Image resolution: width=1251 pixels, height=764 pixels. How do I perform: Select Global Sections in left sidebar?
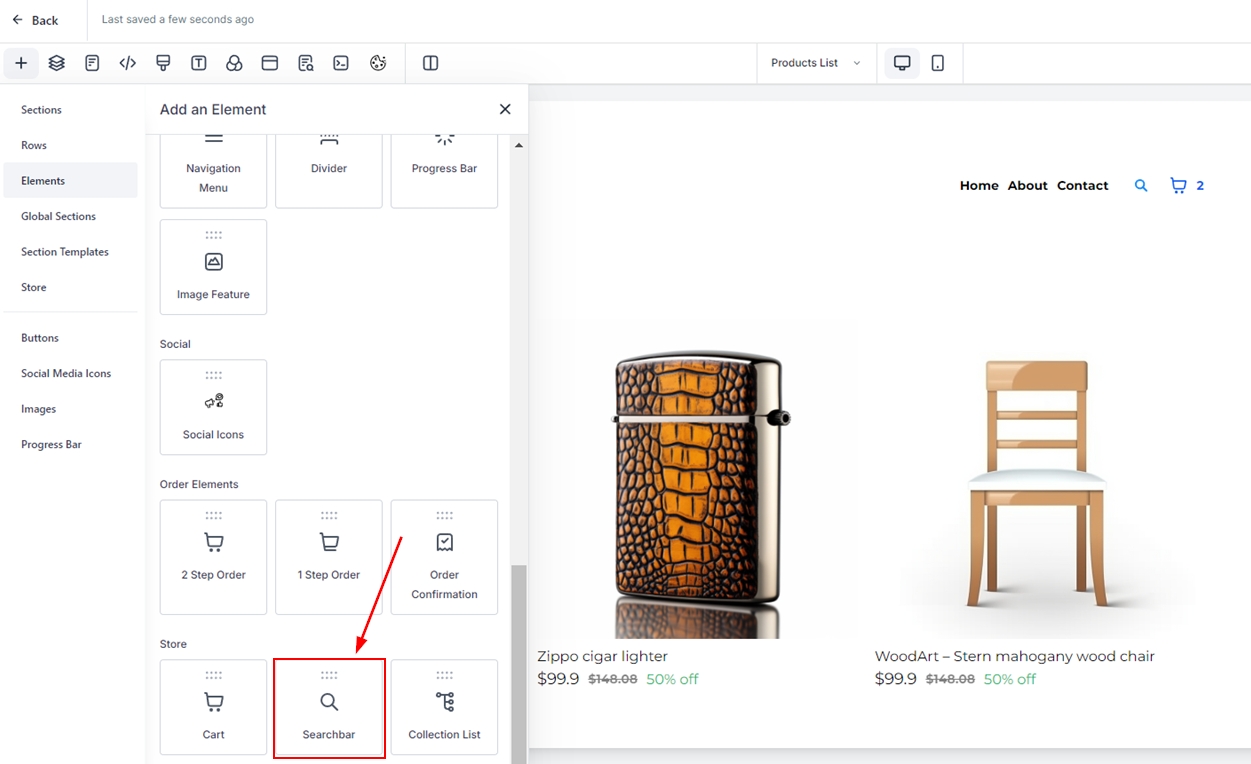click(x=58, y=216)
